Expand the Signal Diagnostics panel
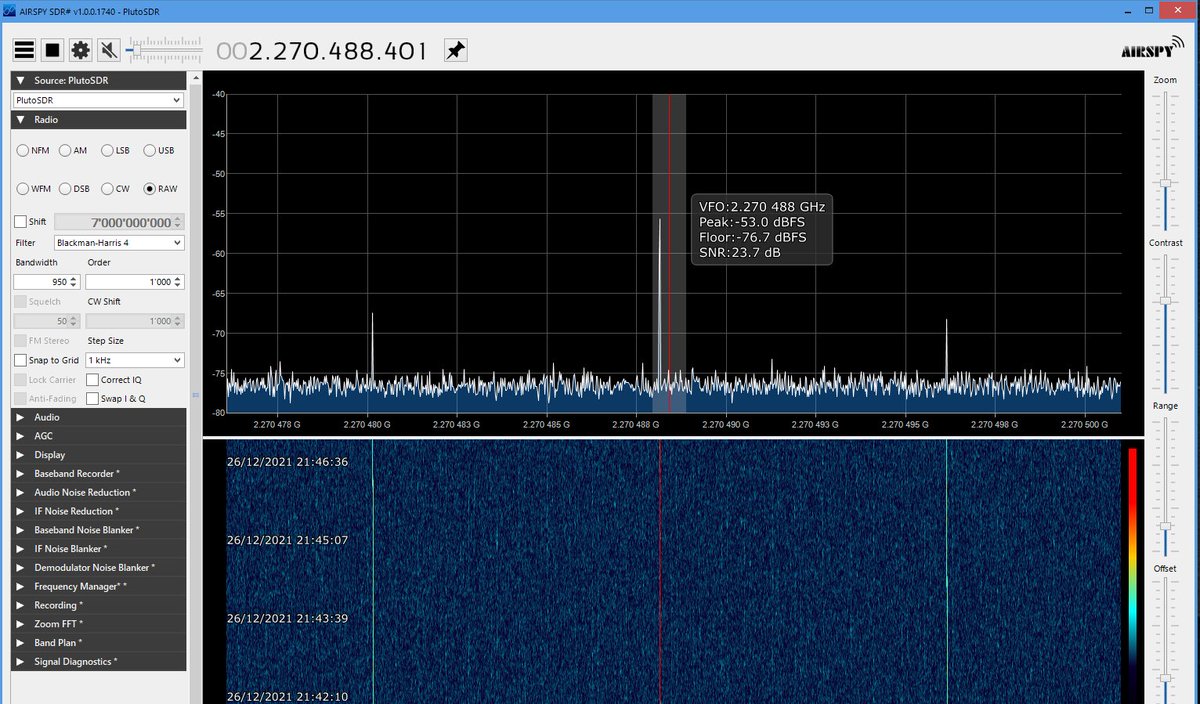This screenshot has width=1200, height=704. 98,662
